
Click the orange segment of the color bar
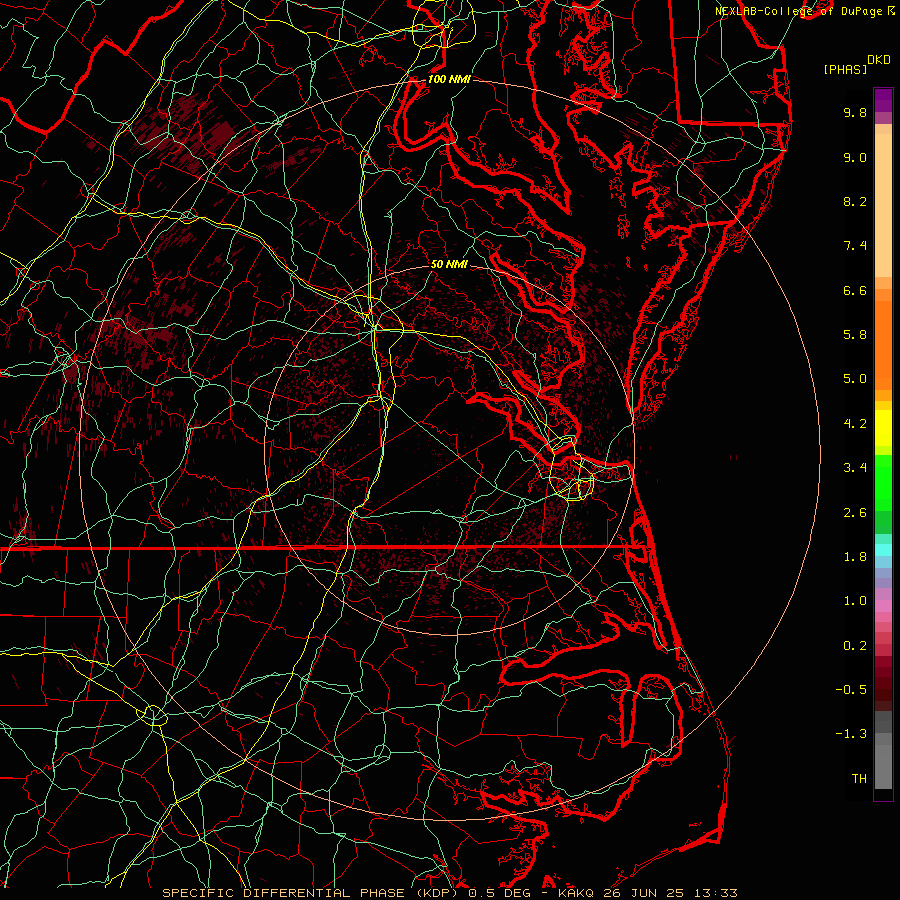click(x=883, y=344)
